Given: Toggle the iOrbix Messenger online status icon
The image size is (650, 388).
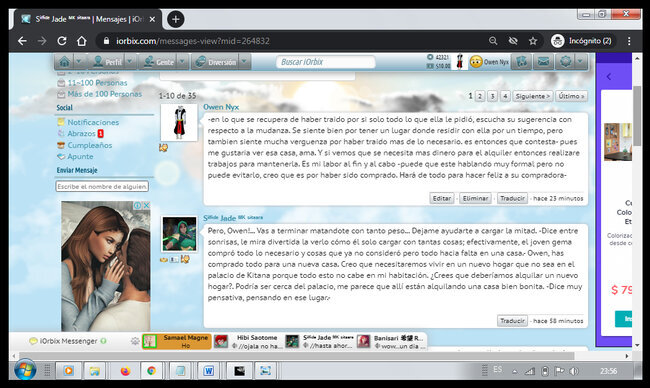Looking at the screenshot, I should tap(103, 341).
